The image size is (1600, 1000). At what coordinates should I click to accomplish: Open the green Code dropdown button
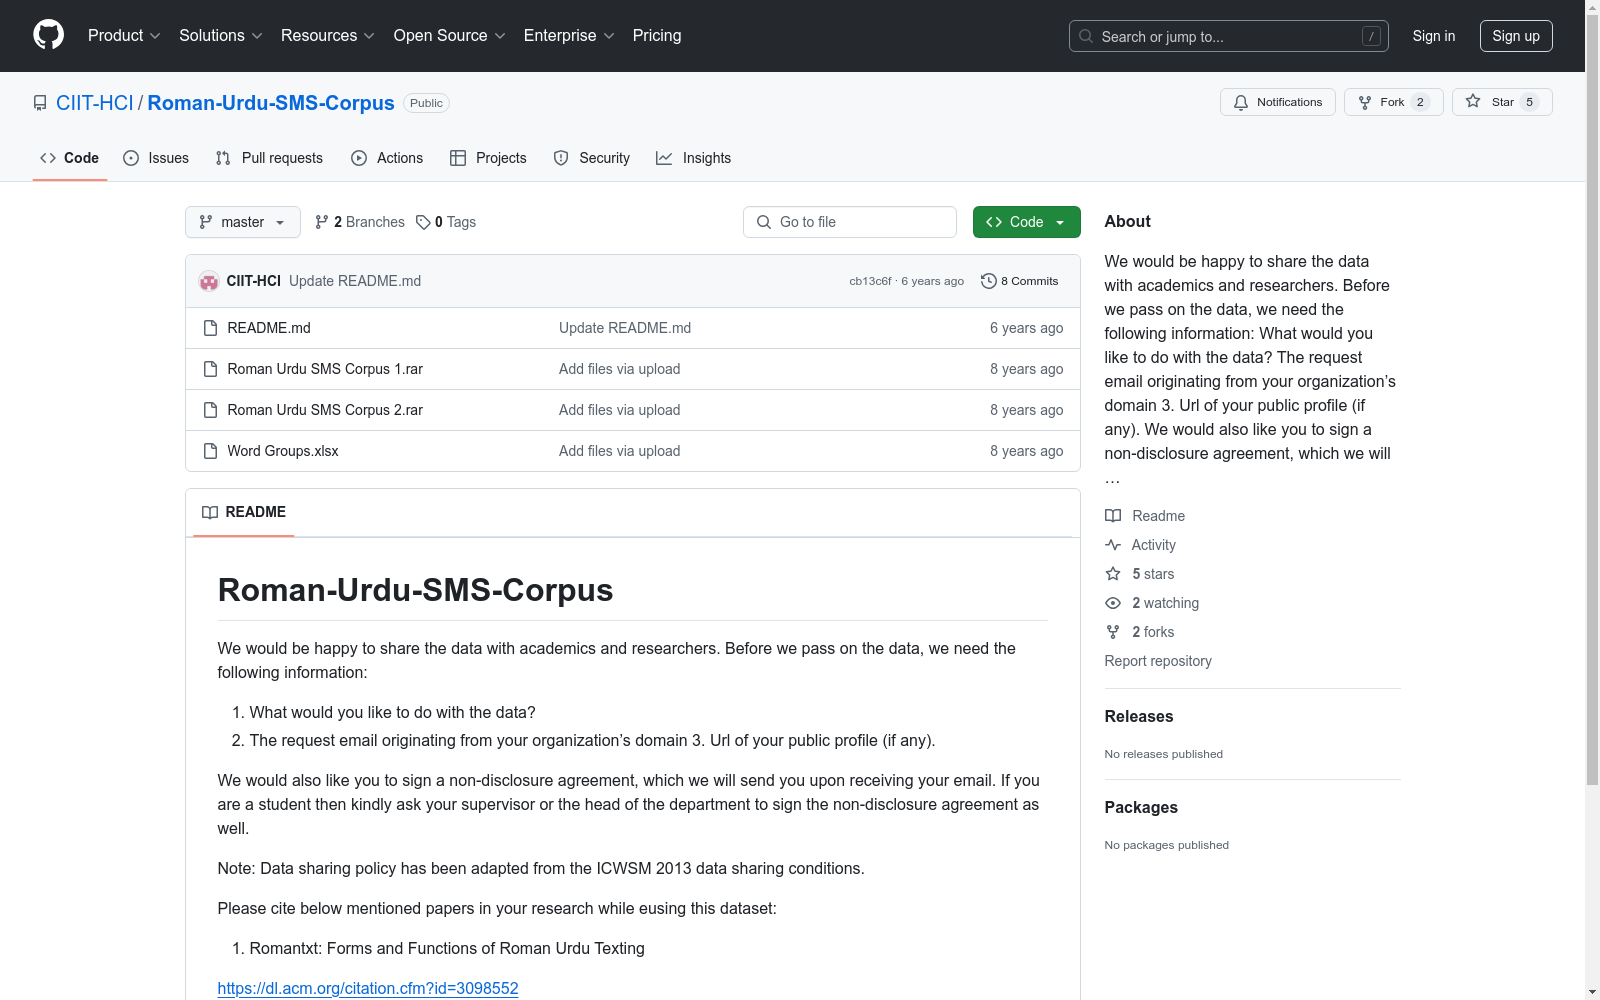(1027, 222)
